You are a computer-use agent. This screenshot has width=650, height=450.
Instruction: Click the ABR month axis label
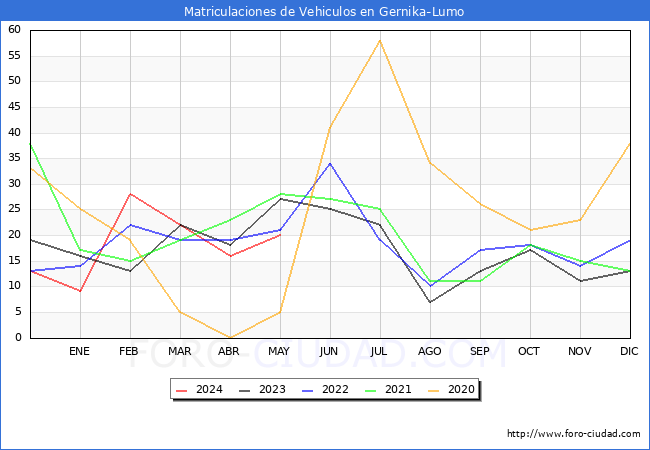pos(229,351)
